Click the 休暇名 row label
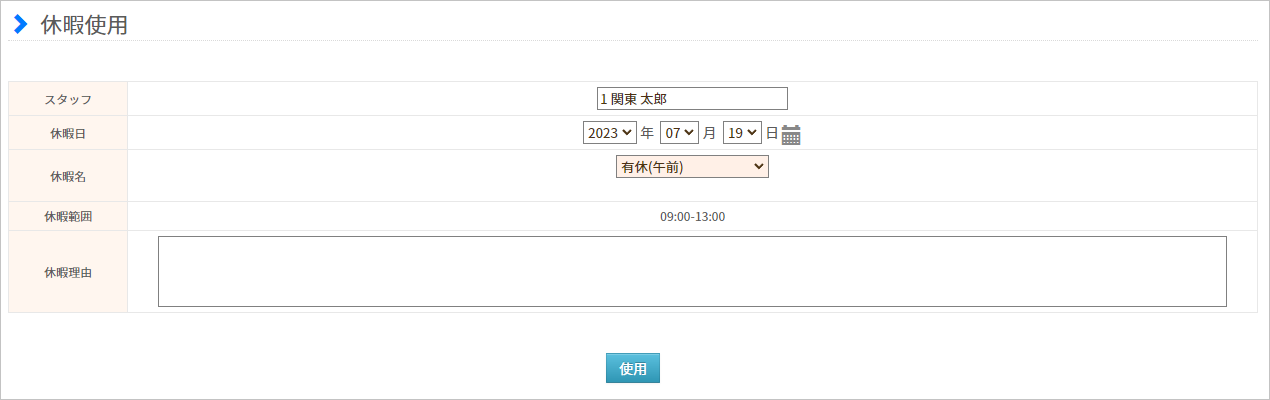Viewport: 1270px width, 400px height. 68,176
